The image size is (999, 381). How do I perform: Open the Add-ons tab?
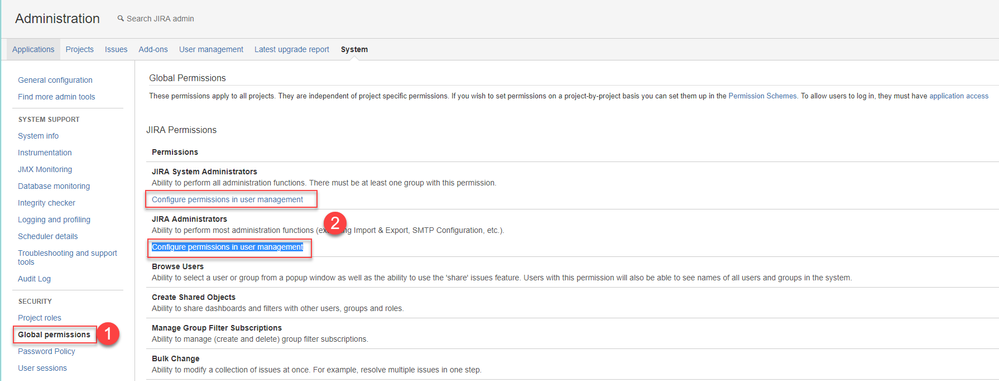154,49
